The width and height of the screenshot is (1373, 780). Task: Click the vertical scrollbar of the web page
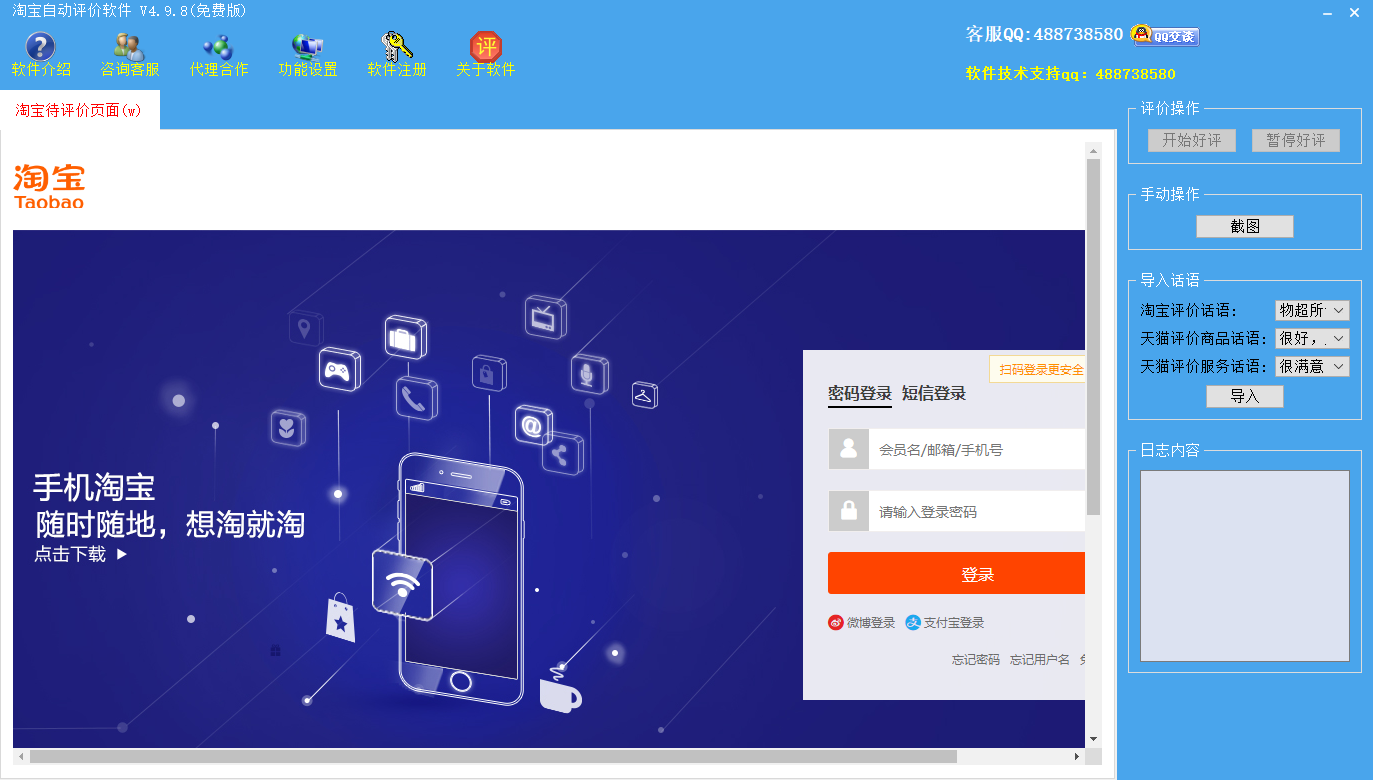pyautogui.click(x=1093, y=337)
